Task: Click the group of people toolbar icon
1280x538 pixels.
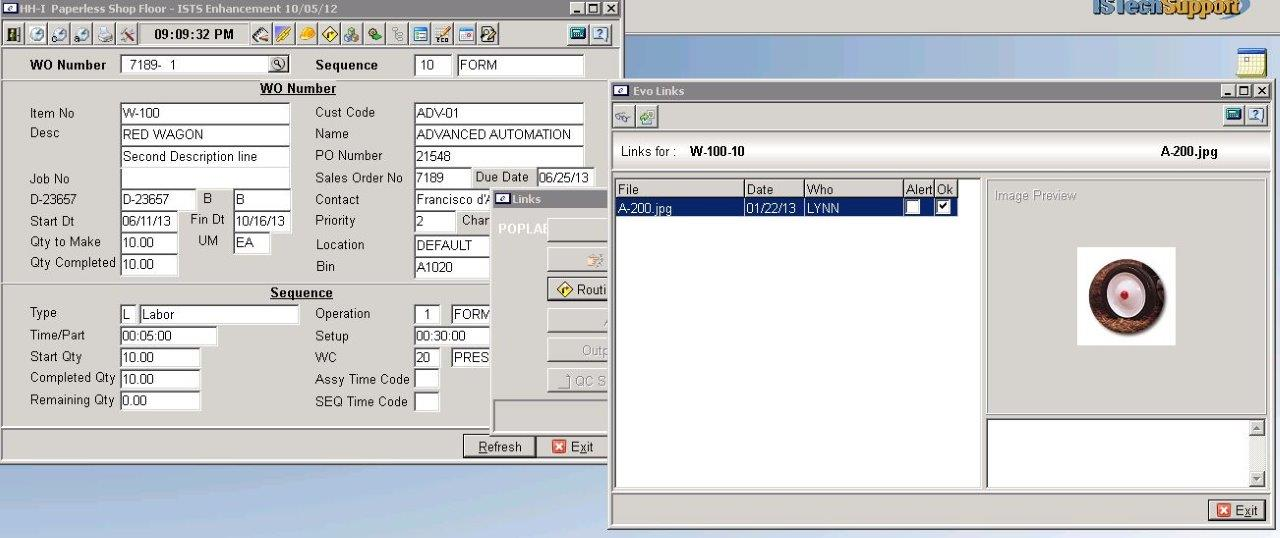Action: coord(352,34)
